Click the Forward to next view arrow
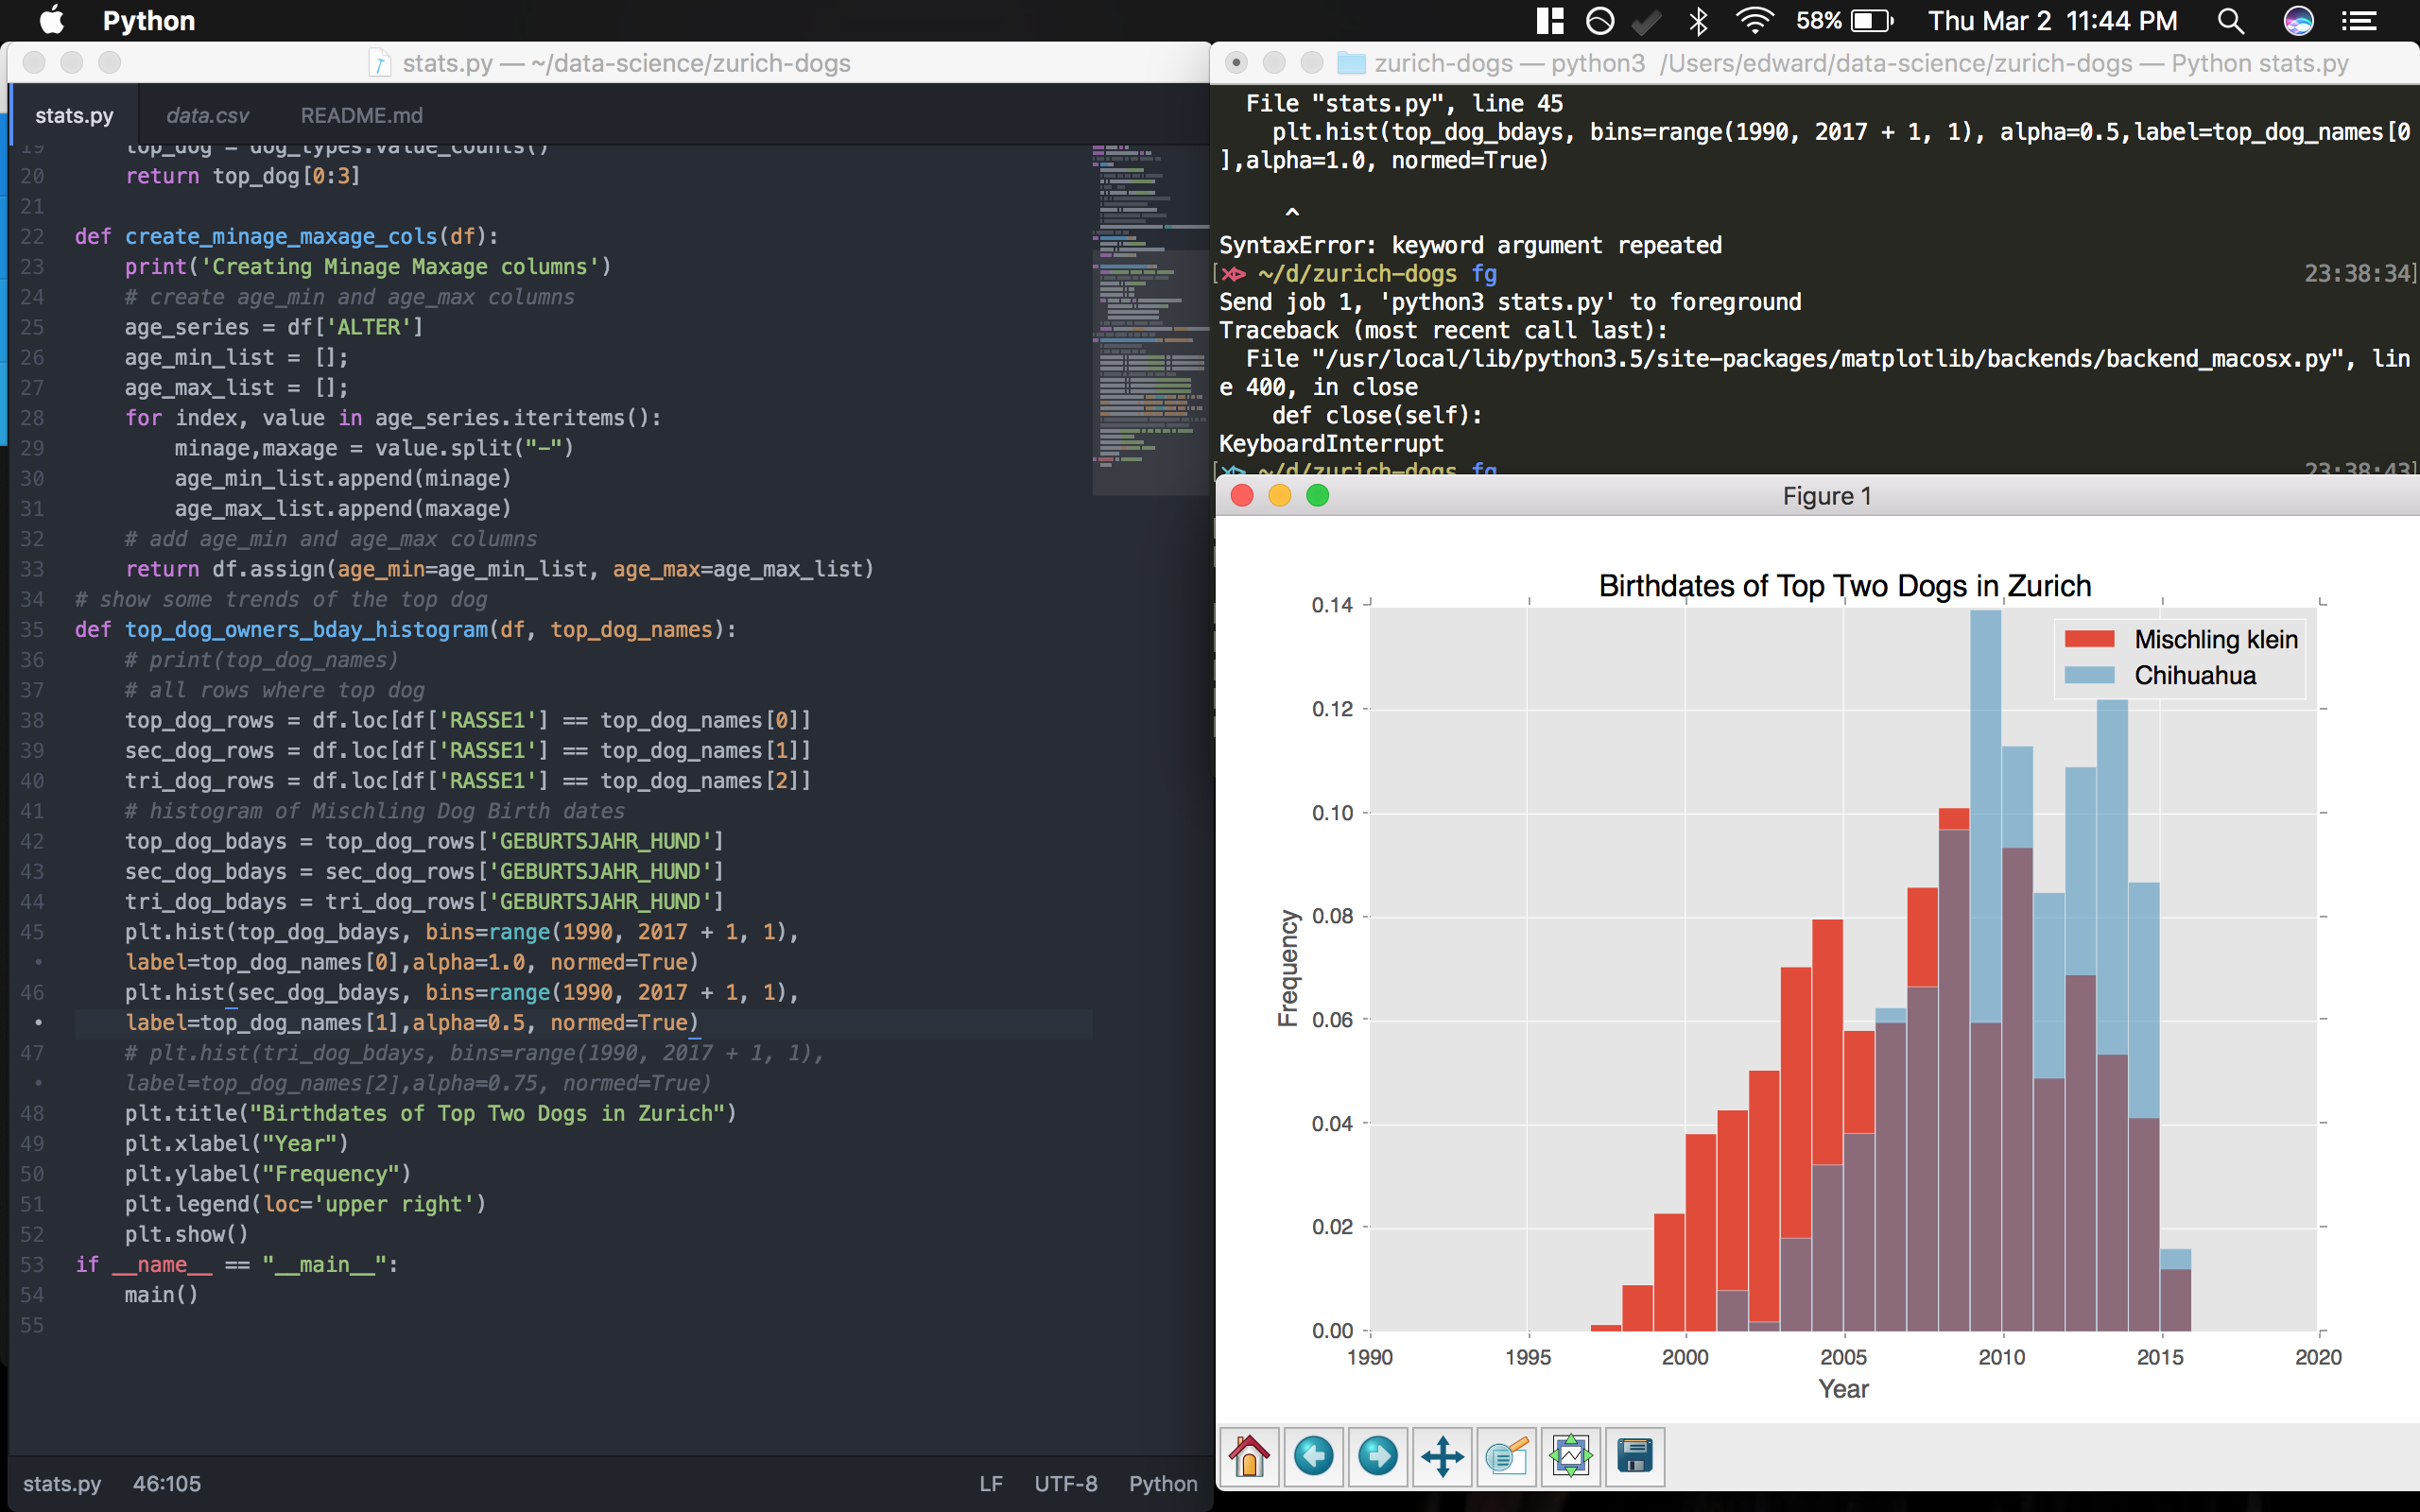This screenshot has height=1512, width=2420. (1377, 1456)
